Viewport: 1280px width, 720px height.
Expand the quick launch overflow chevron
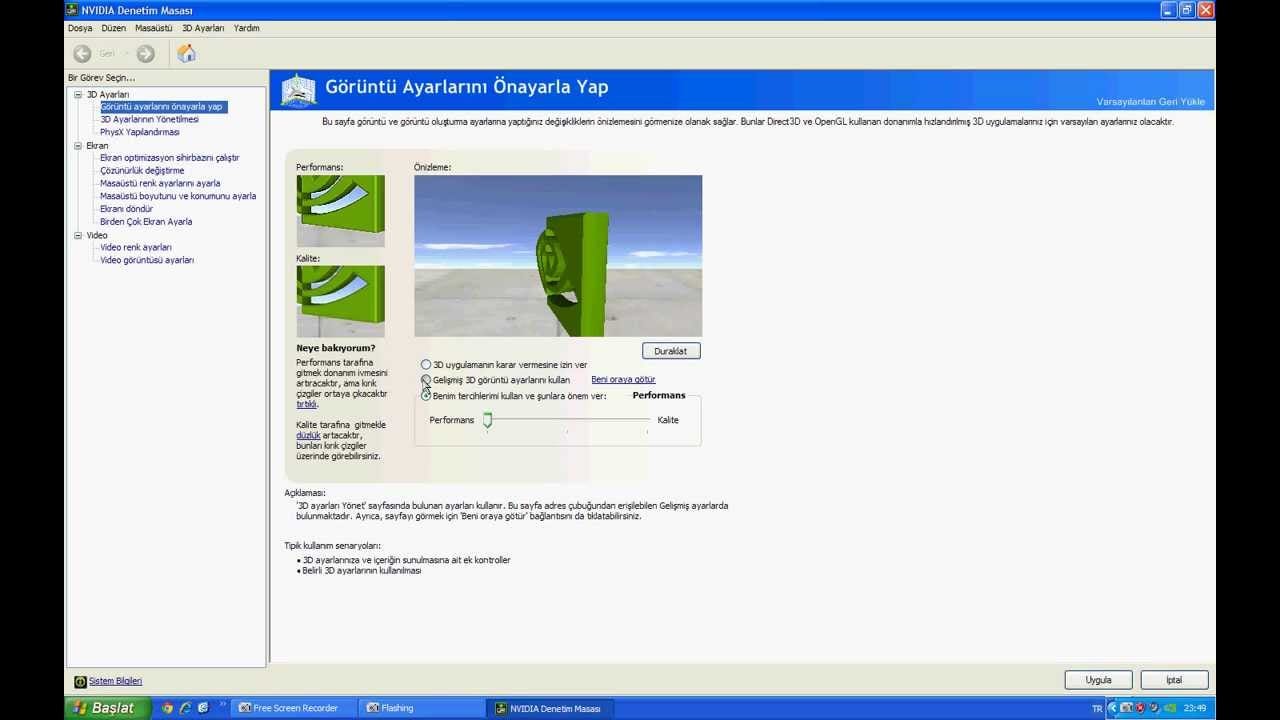click(x=222, y=704)
